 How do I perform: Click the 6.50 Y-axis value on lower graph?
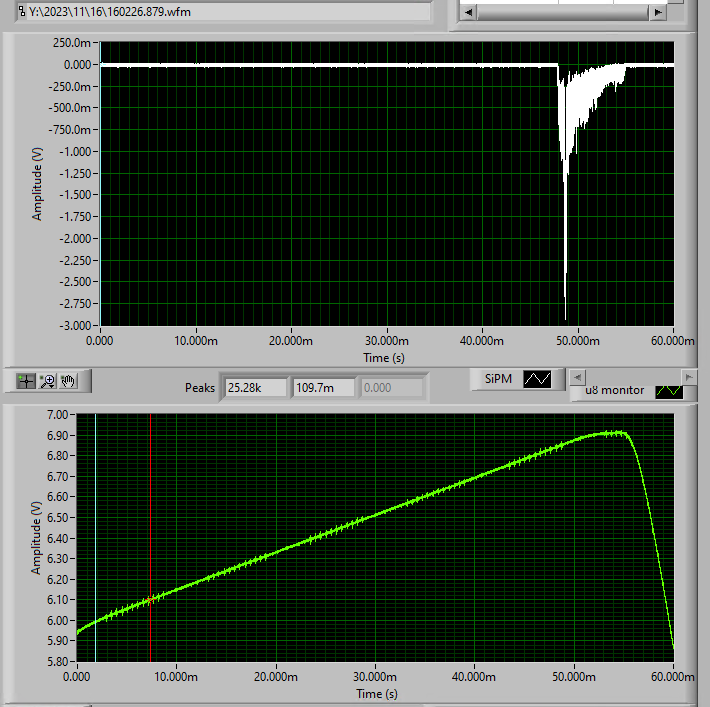click(x=58, y=517)
